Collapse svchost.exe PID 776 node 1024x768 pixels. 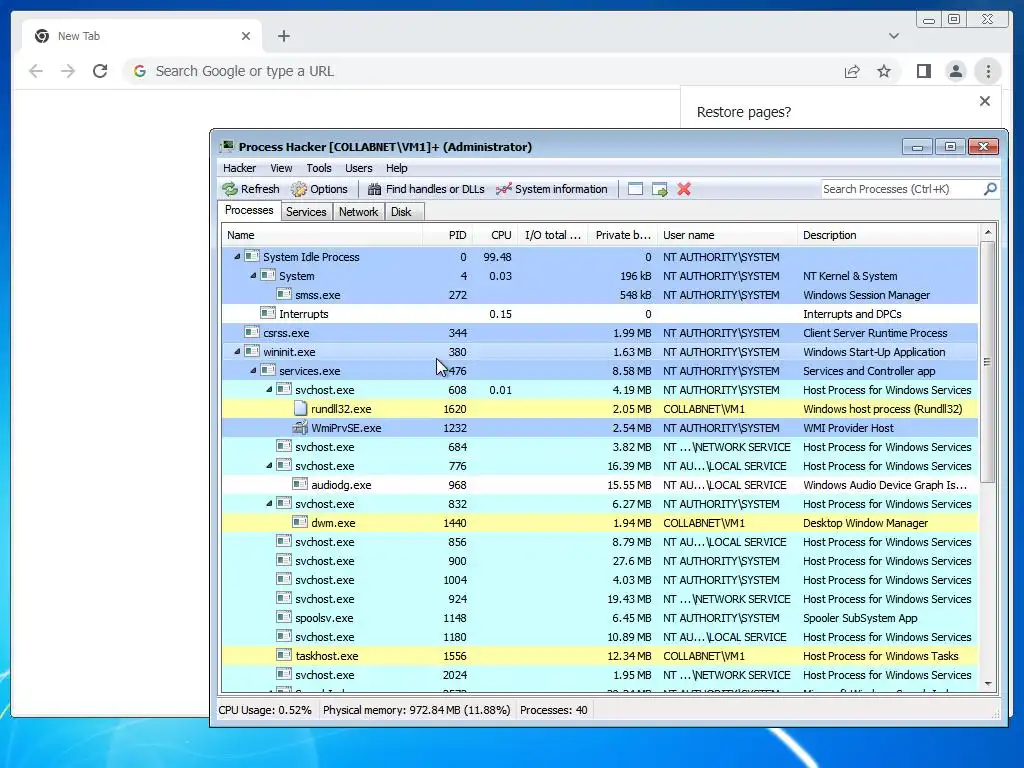click(269, 466)
